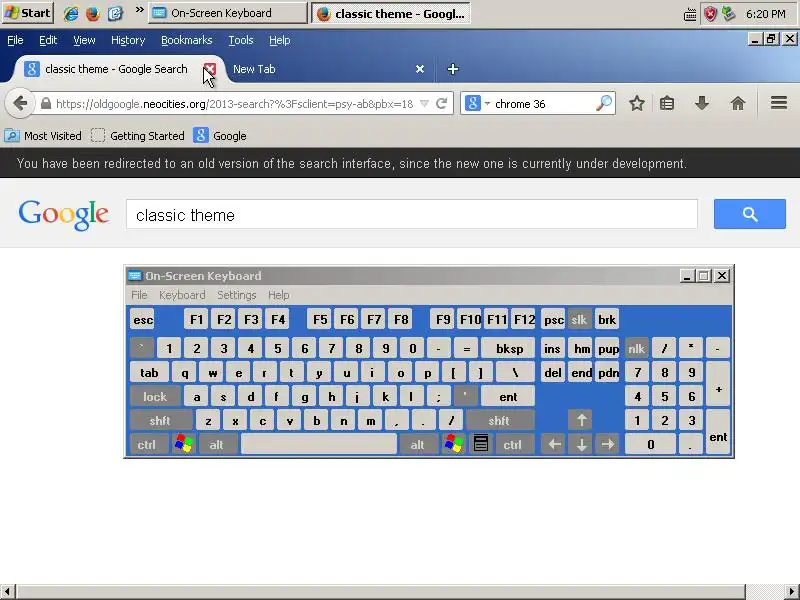Click the Start button
The width and height of the screenshot is (800, 600).
(28, 13)
